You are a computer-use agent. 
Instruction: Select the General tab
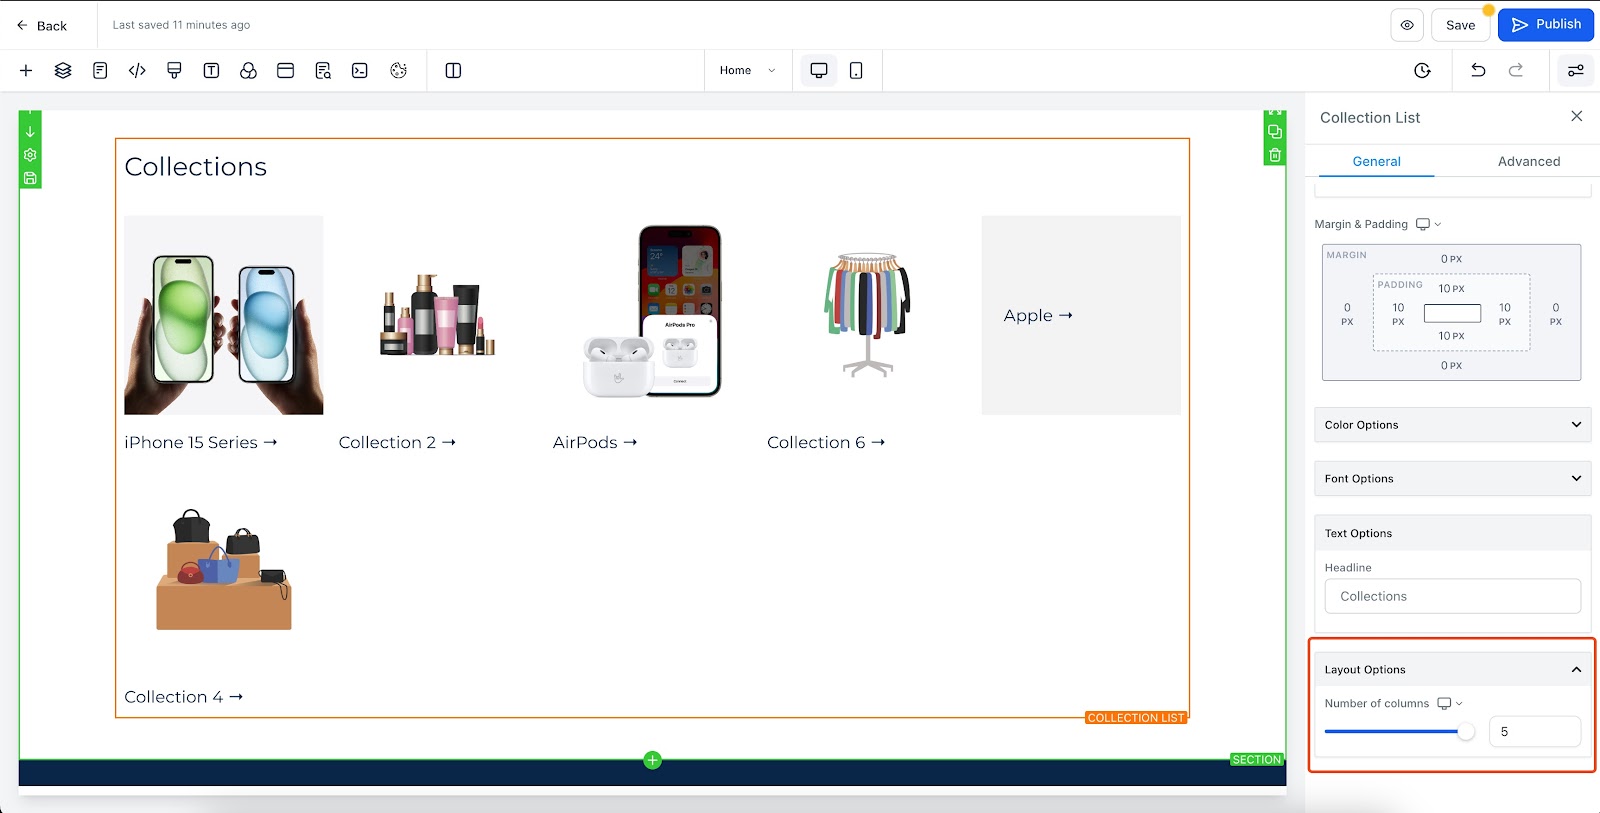[1376, 161]
